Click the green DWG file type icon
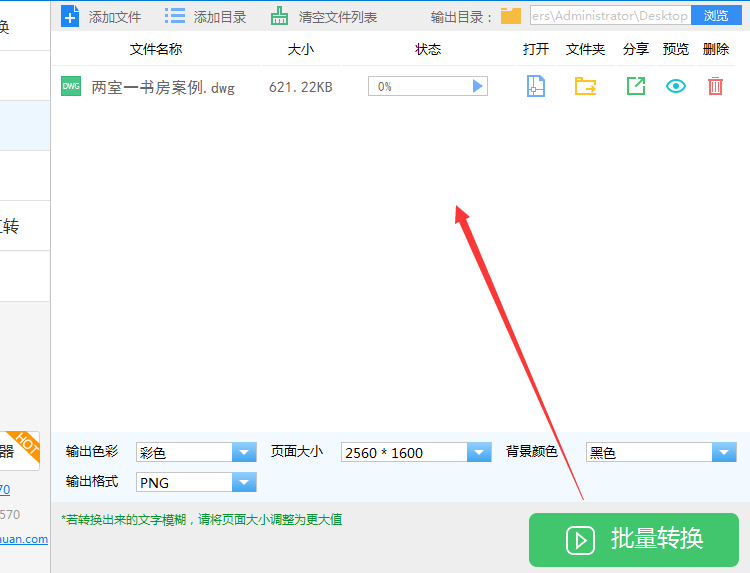 [x=71, y=86]
